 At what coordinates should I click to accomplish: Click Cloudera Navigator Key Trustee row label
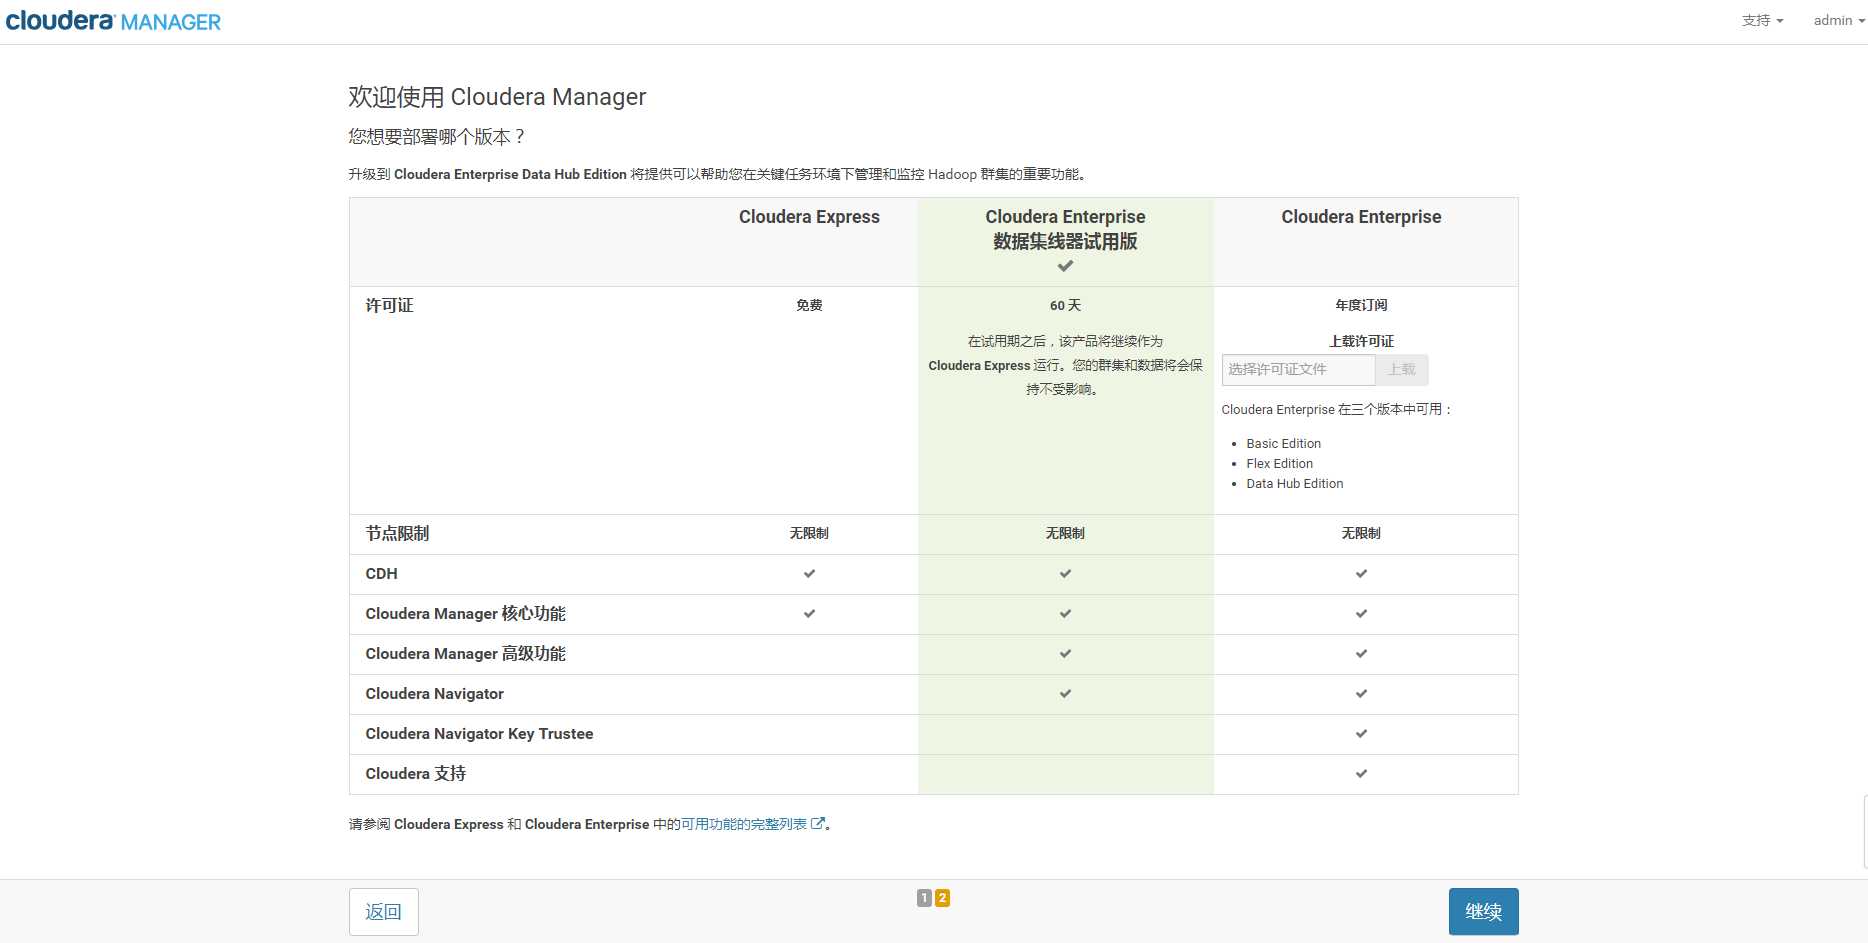[479, 734]
